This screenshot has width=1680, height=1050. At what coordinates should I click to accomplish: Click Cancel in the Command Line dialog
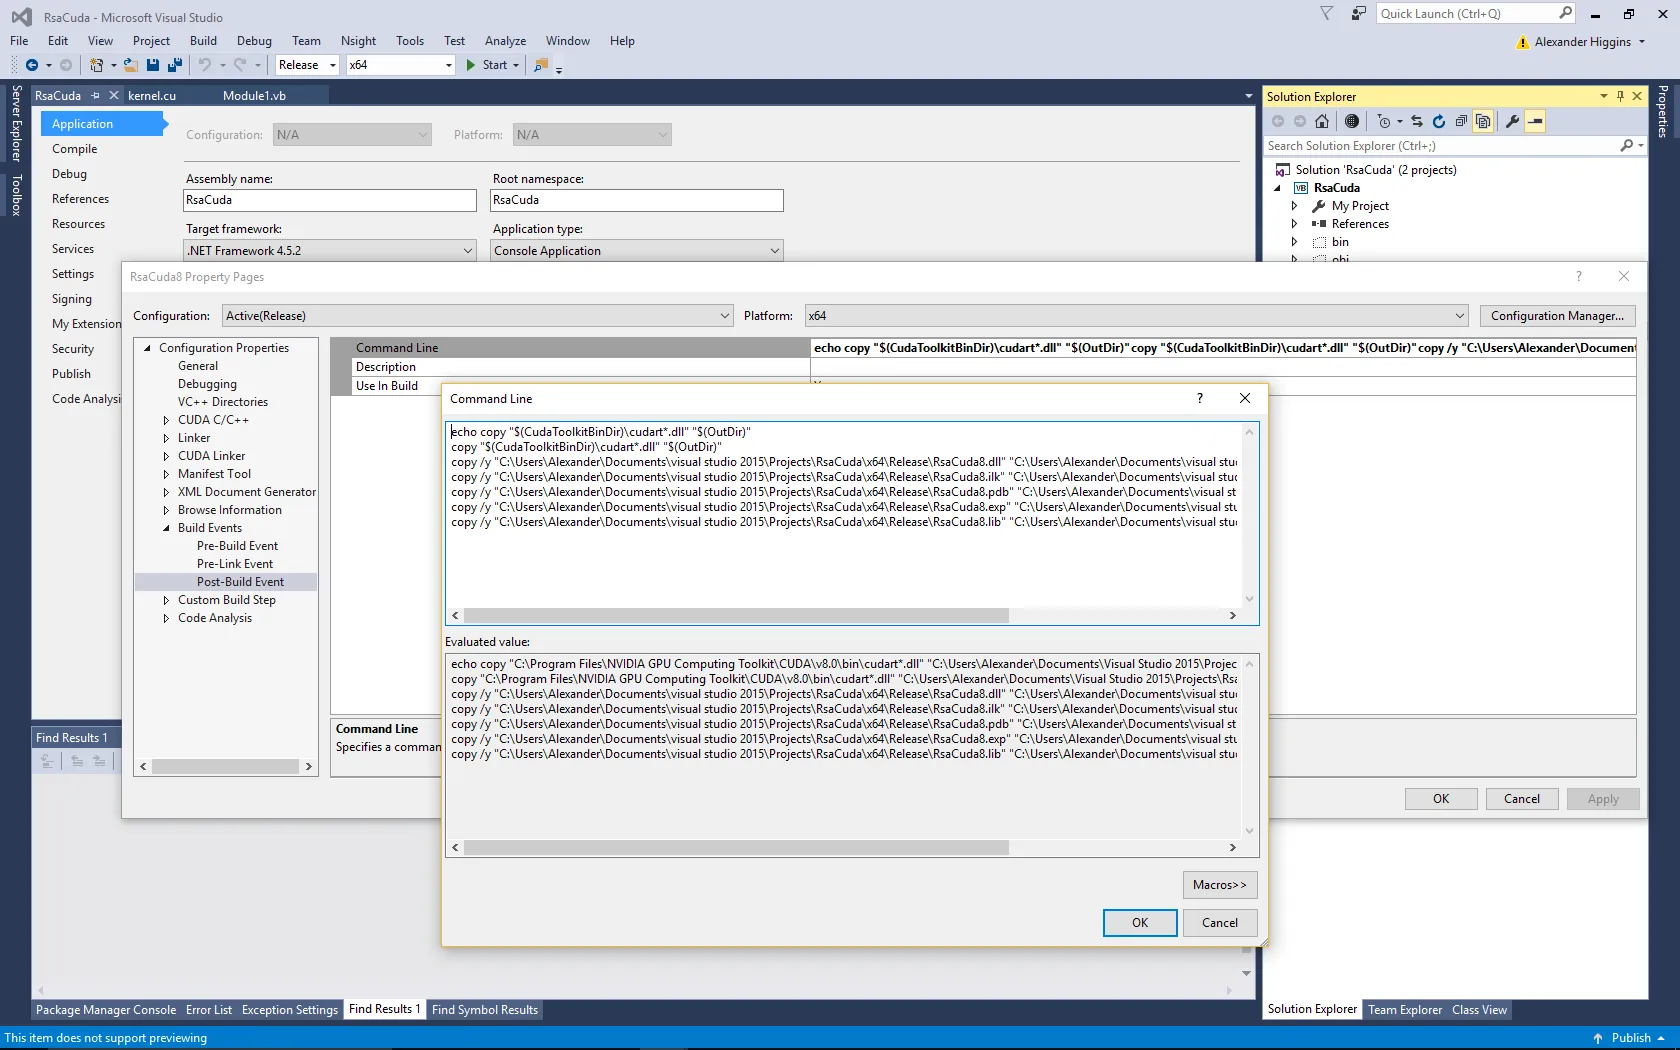pyautogui.click(x=1220, y=923)
